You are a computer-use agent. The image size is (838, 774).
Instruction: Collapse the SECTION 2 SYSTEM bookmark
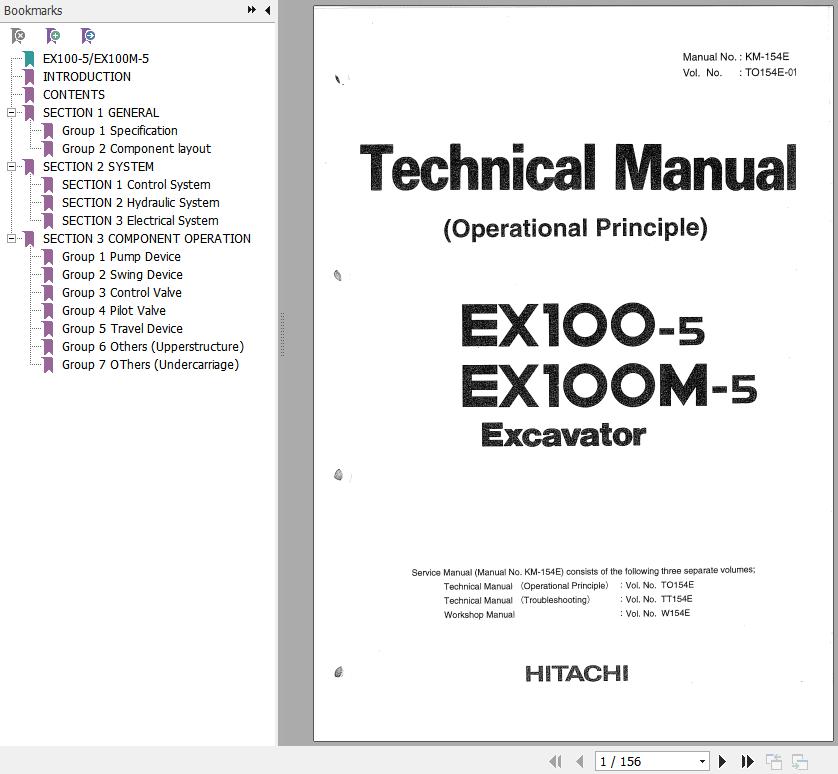coord(11,166)
